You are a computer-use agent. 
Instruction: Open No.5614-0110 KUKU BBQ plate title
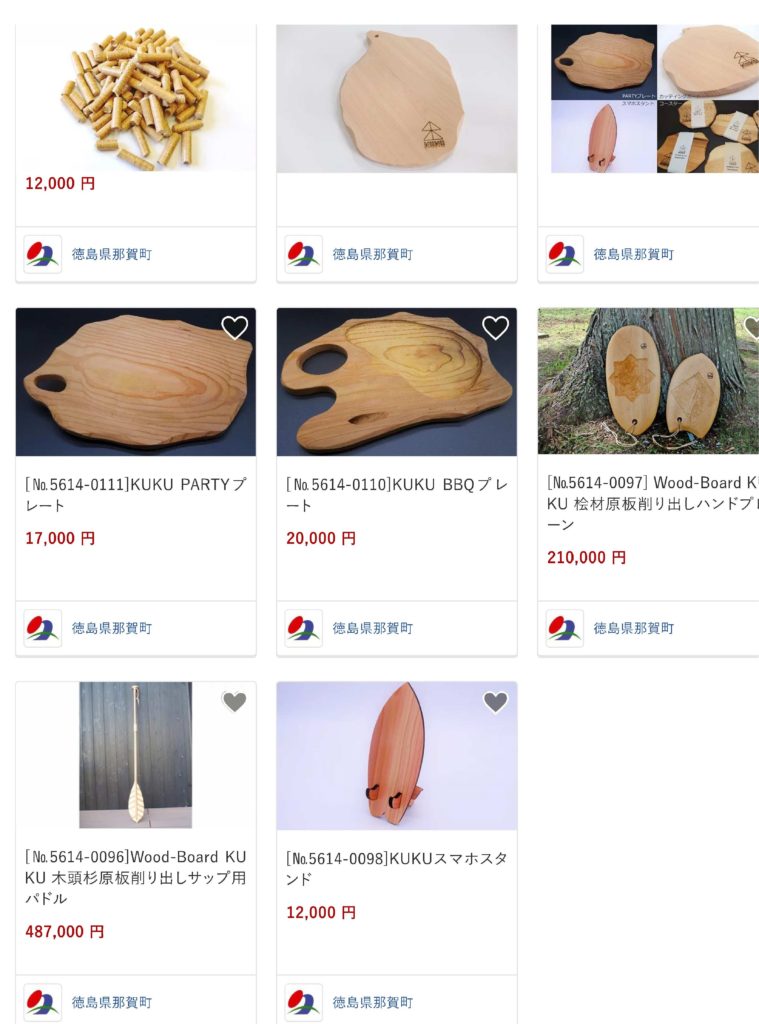(x=396, y=494)
